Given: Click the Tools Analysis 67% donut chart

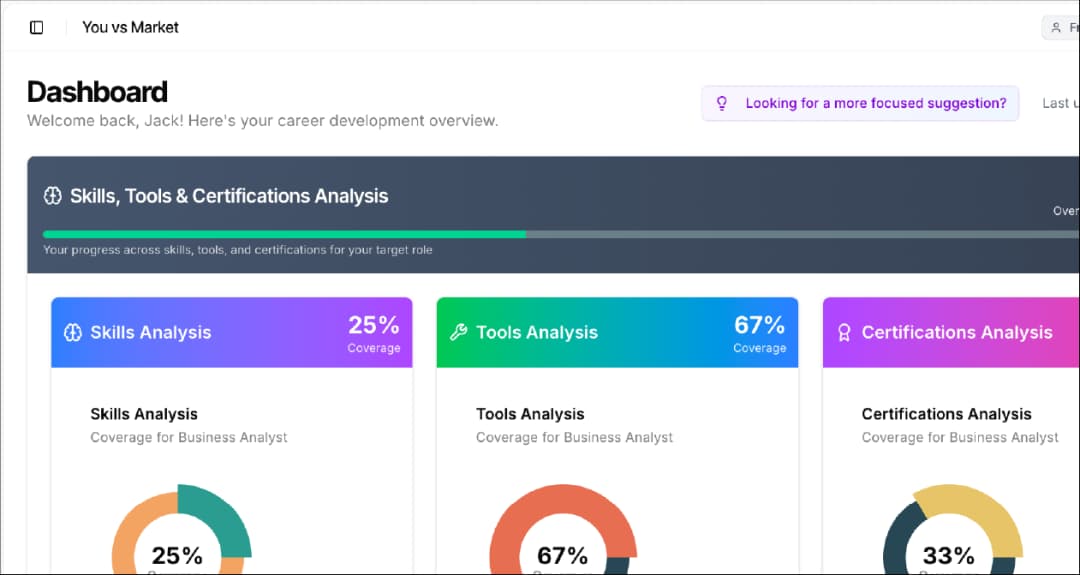Looking at the screenshot, I should pyautogui.click(x=563, y=530).
